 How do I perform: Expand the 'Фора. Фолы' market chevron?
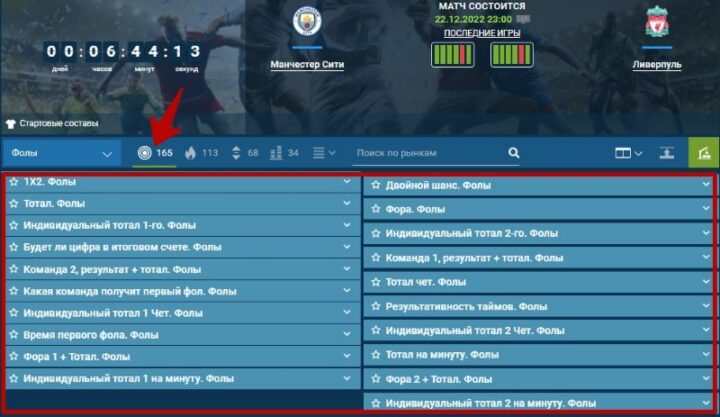[704, 209]
